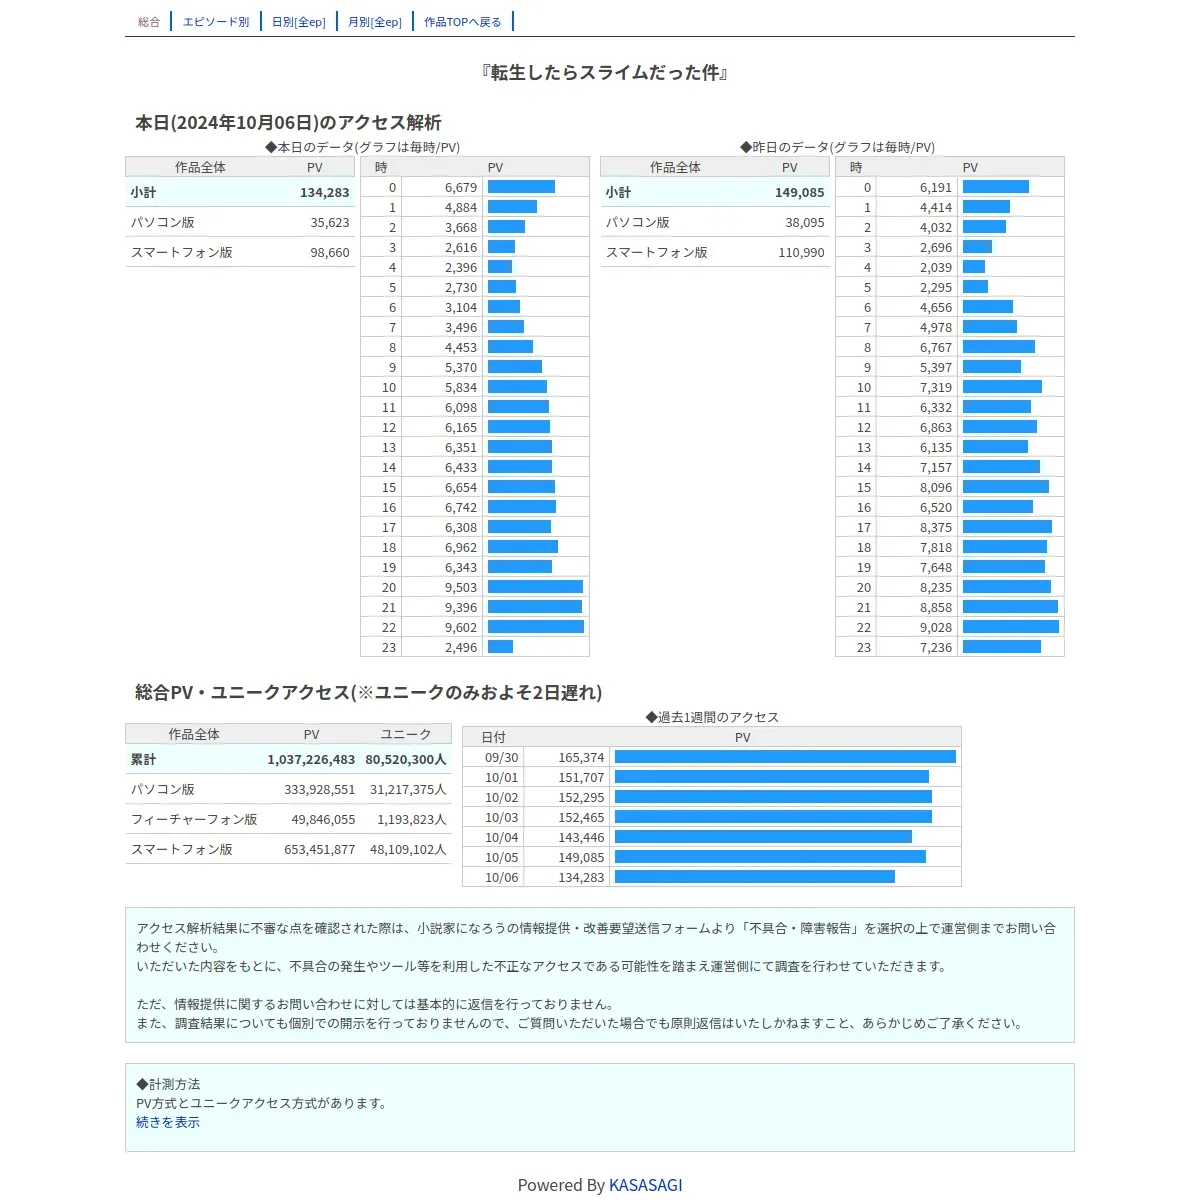Select 累計 unique 80,520,300人
Image resolution: width=1200 pixels, height=1201 pixels.
pos(406,759)
